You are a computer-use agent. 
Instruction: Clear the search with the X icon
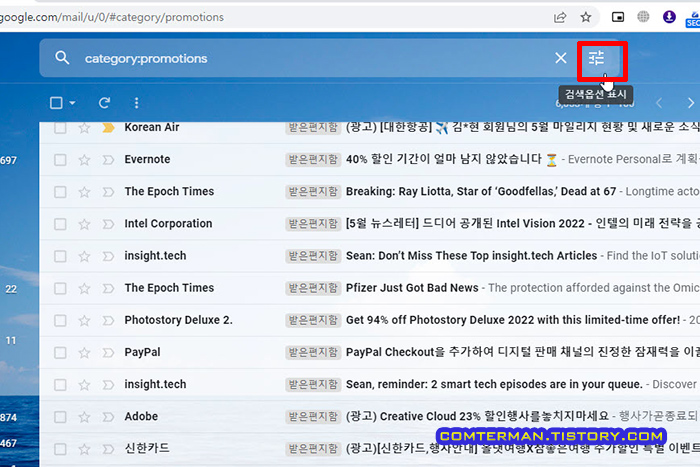pyautogui.click(x=561, y=58)
